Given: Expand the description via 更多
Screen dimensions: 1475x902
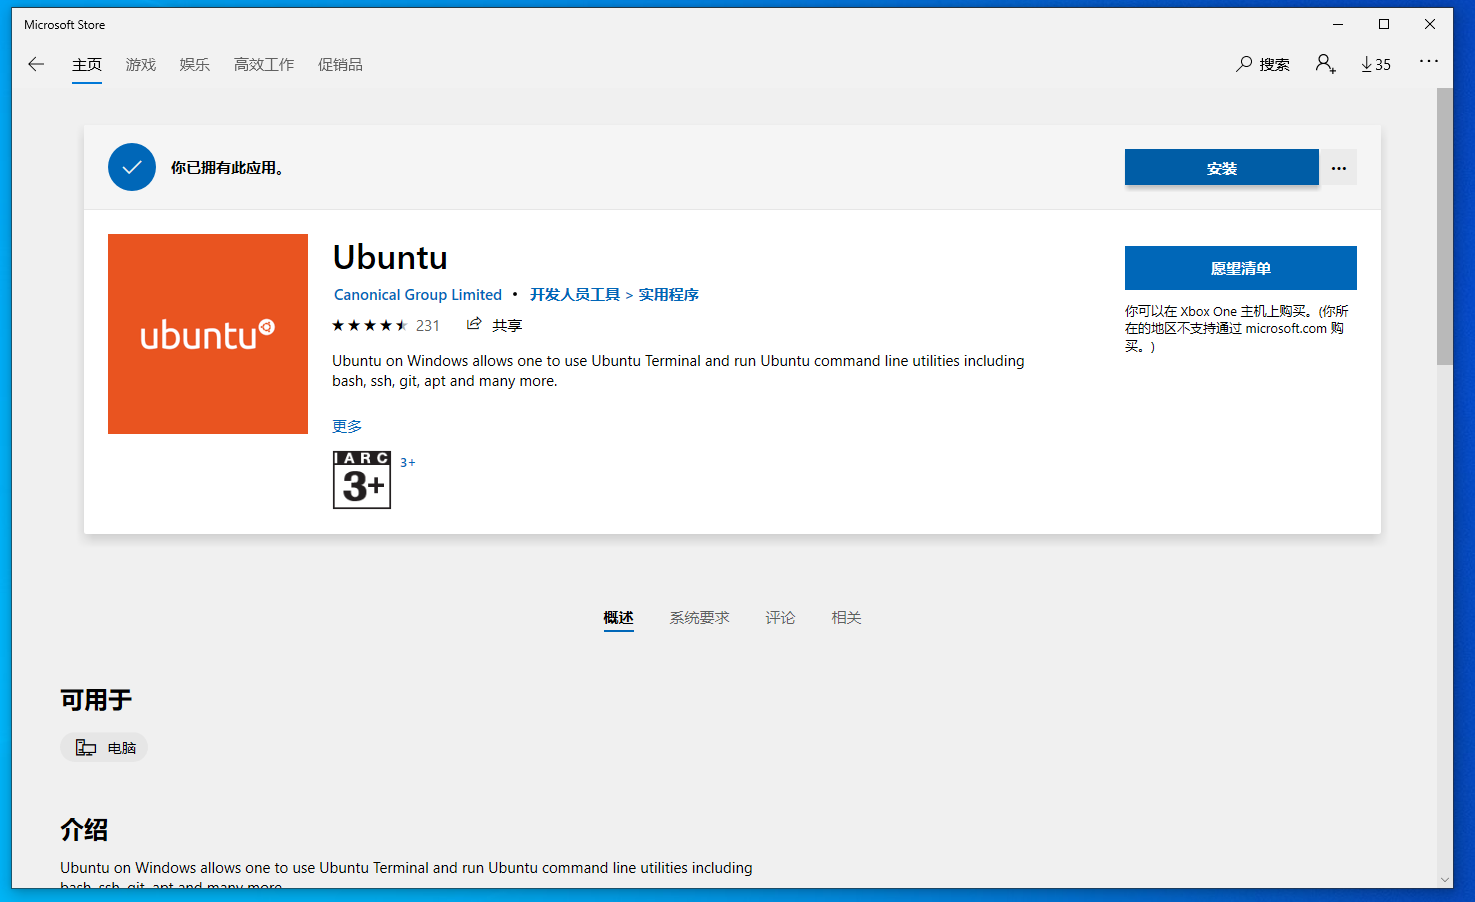Looking at the screenshot, I should 346,425.
